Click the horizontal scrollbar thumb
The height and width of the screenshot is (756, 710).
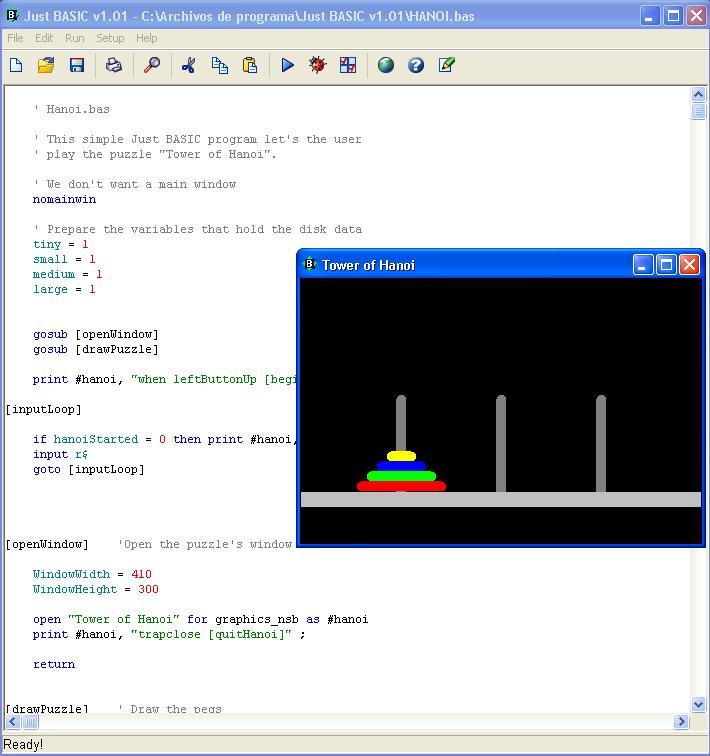tap(30, 722)
